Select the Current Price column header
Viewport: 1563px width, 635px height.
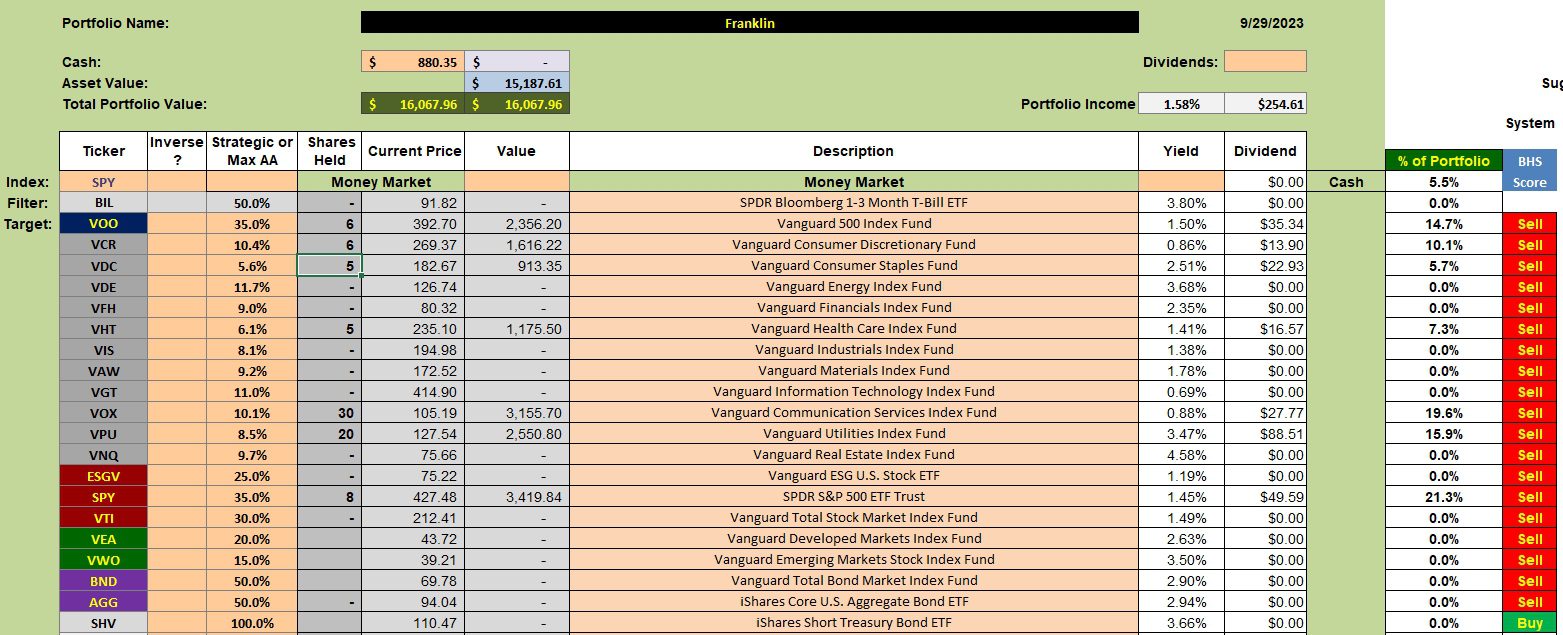point(414,151)
